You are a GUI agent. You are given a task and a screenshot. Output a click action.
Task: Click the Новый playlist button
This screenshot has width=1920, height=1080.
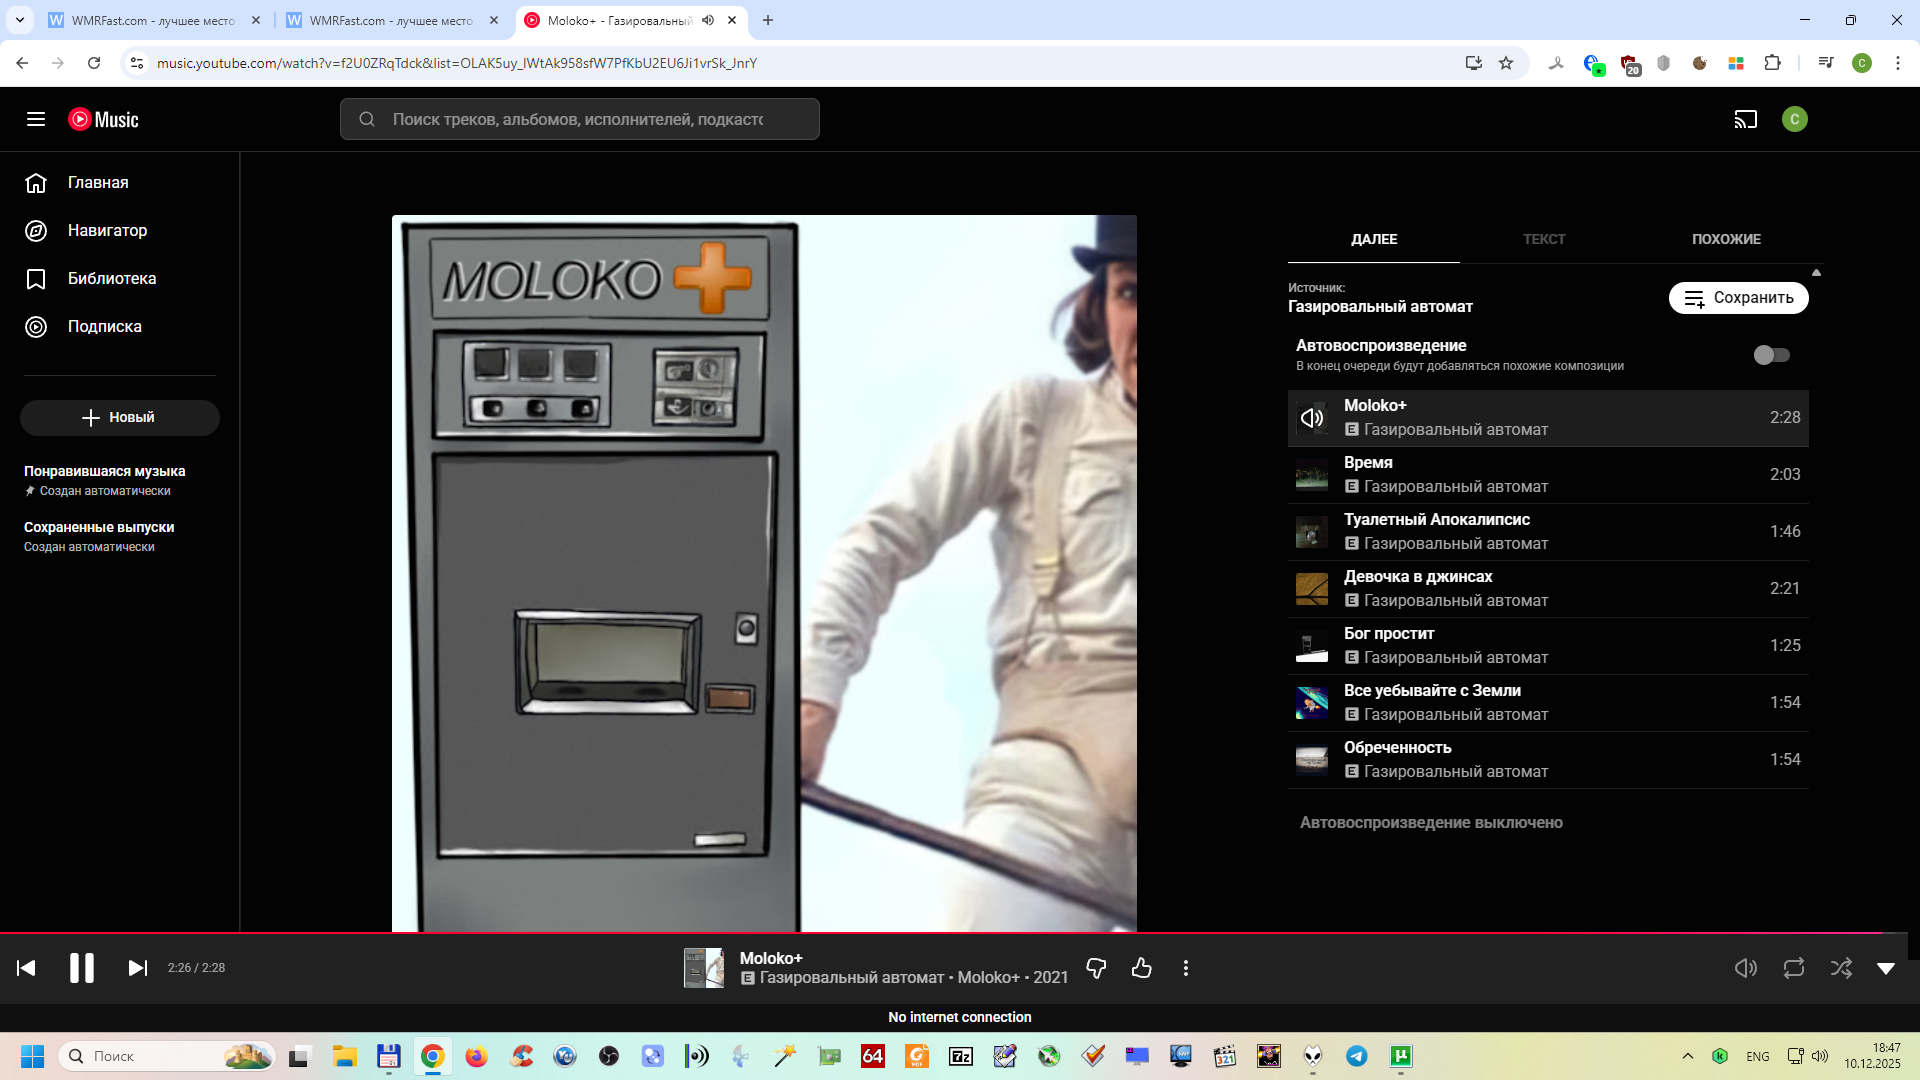(120, 418)
